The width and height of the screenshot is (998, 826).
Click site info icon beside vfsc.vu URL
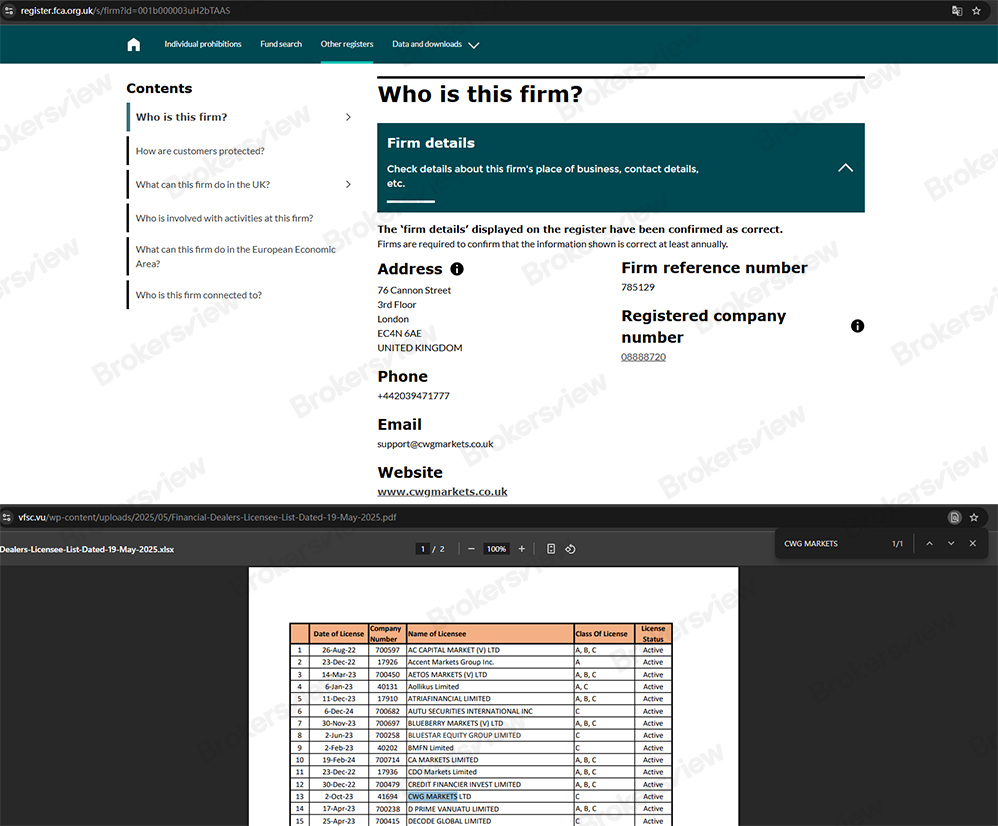(7, 517)
